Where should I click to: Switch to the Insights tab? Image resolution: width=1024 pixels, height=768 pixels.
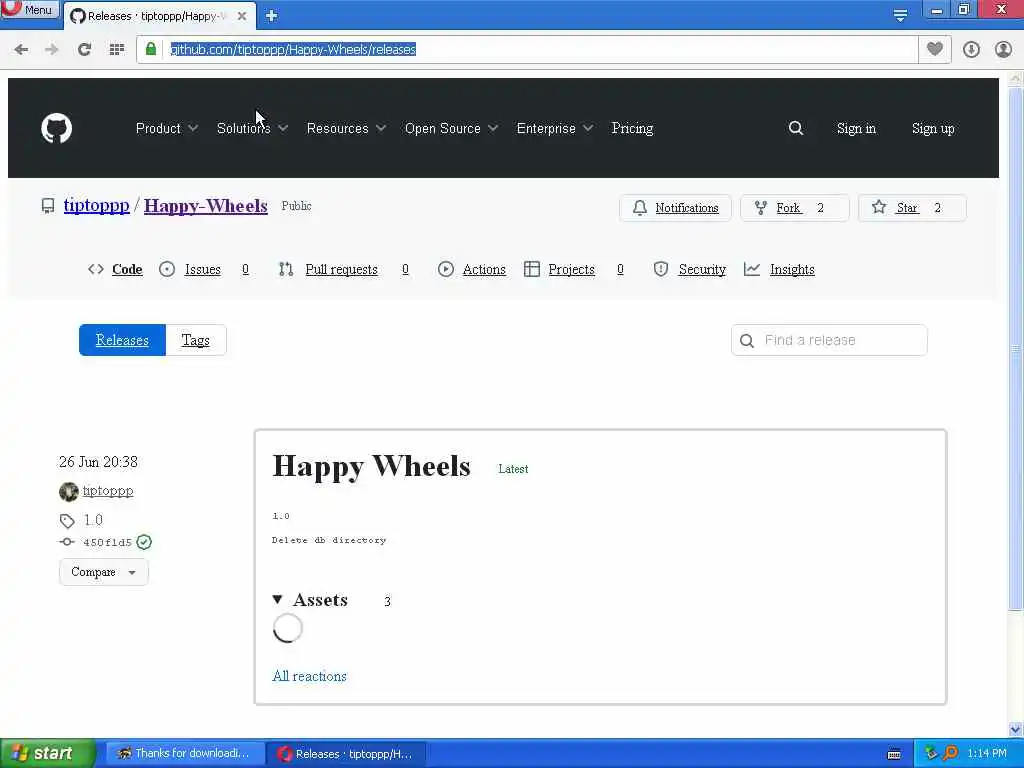(780, 269)
